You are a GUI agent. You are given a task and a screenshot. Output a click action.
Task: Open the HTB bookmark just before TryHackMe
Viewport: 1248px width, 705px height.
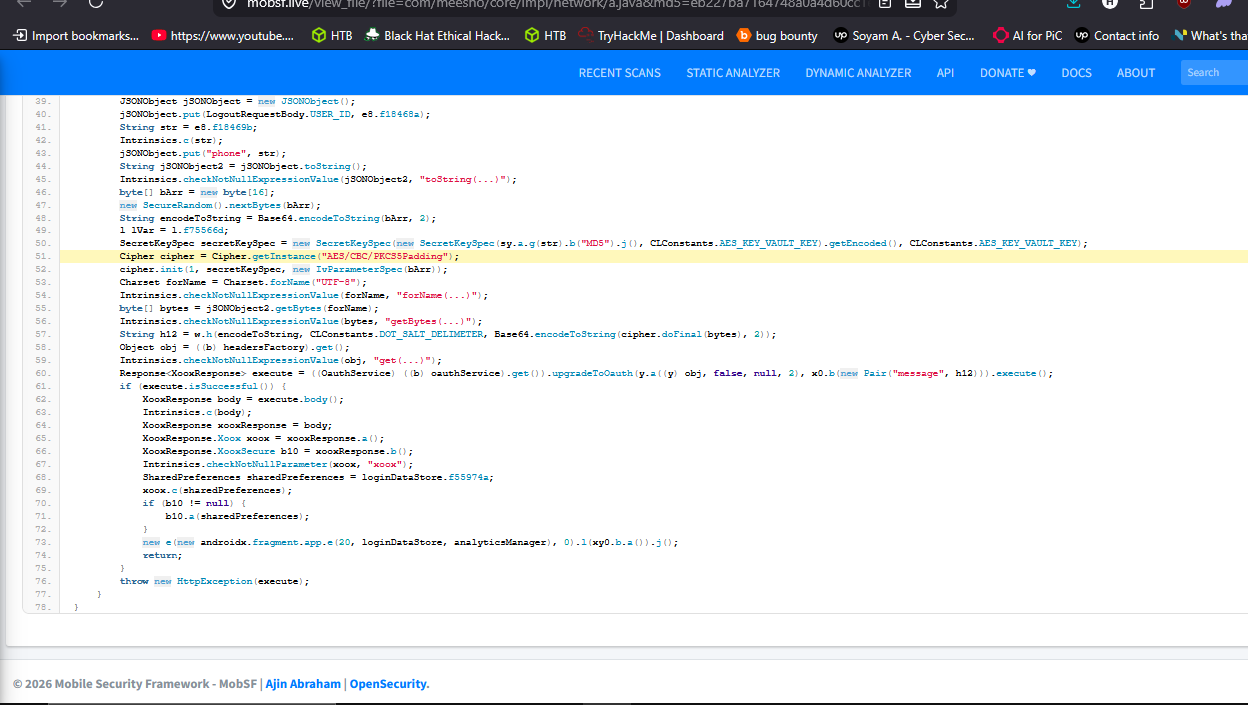545,36
